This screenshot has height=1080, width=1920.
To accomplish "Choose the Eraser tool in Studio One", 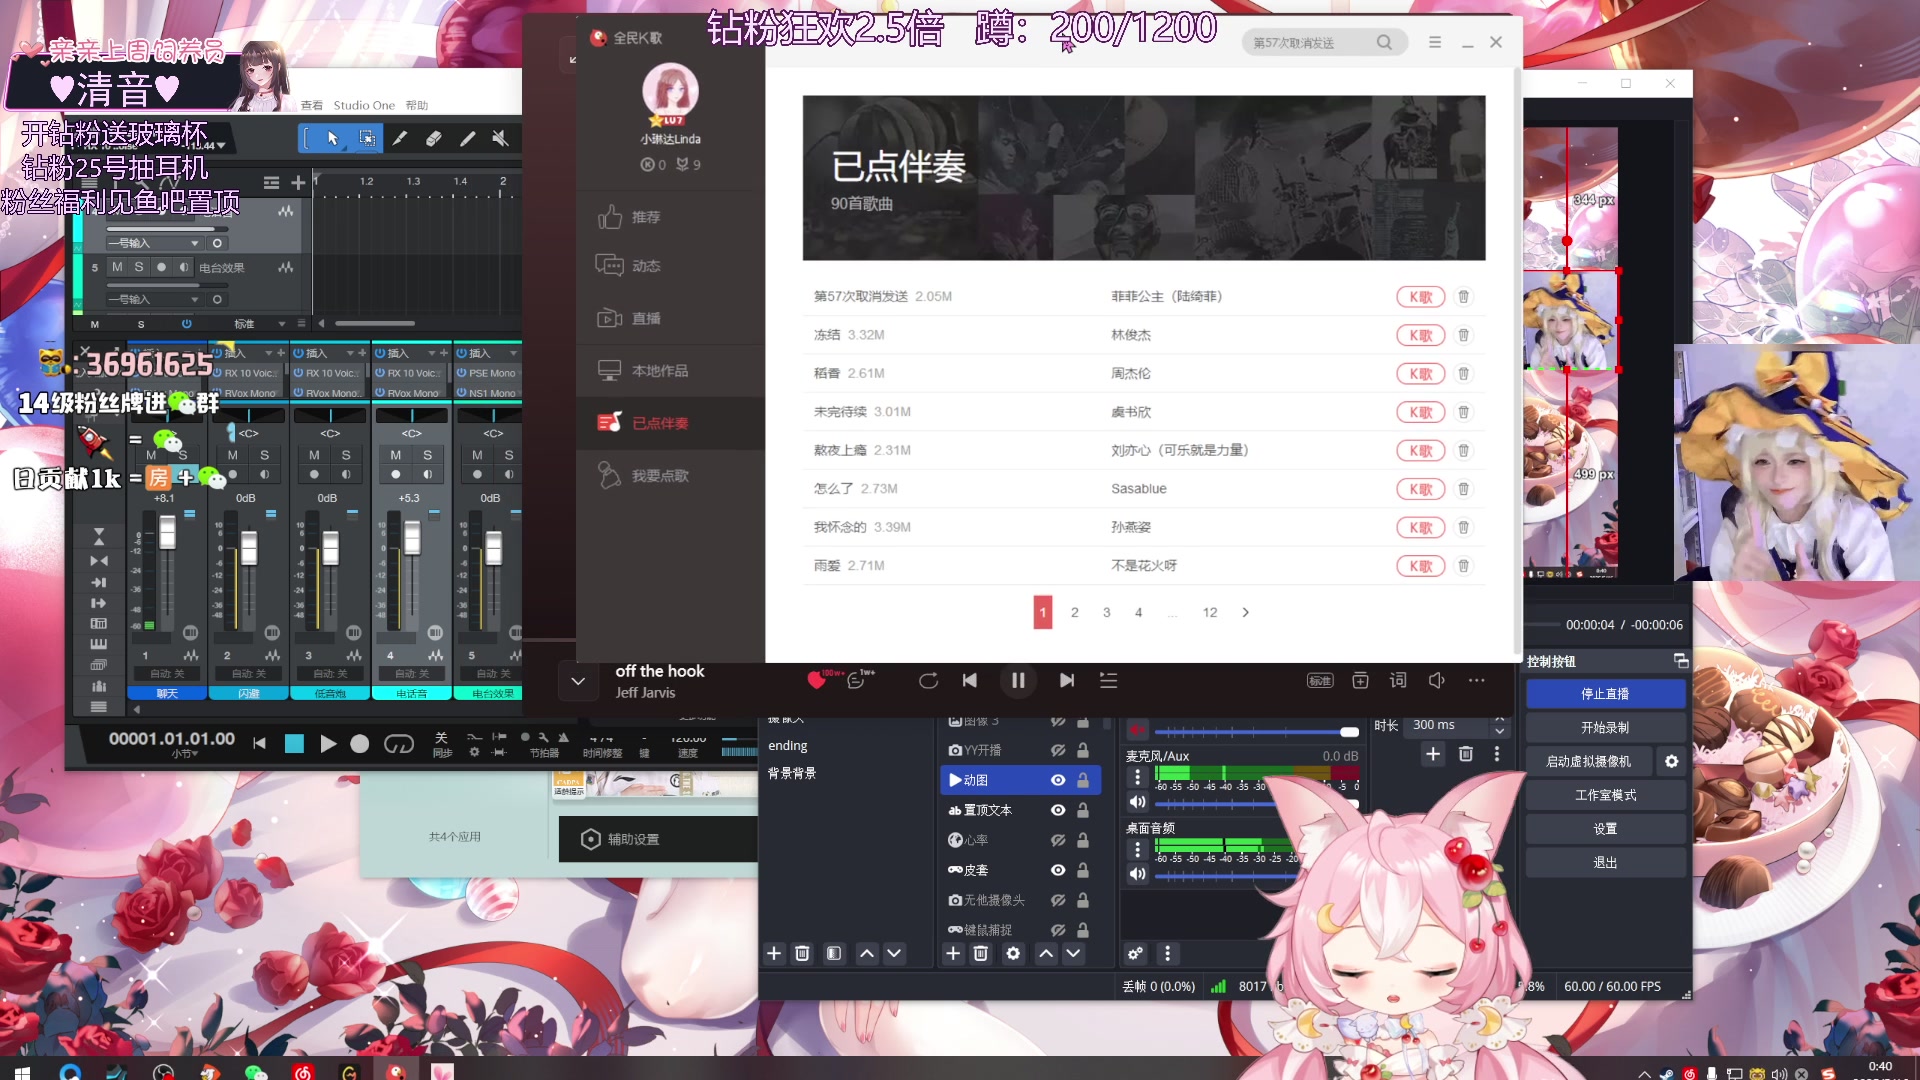I will [x=433, y=138].
